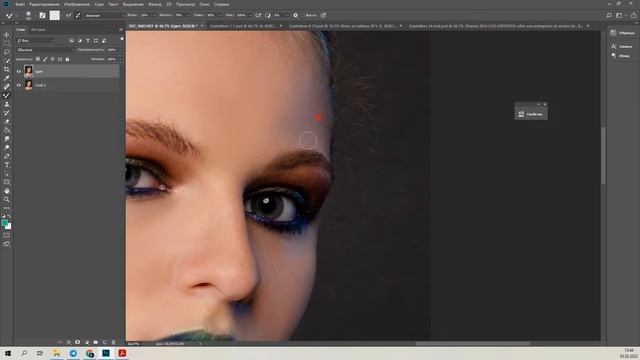Screen dimensions: 640x360
Task: Toggle layer filtering switch in Layers panel
Action: [122, 39]
